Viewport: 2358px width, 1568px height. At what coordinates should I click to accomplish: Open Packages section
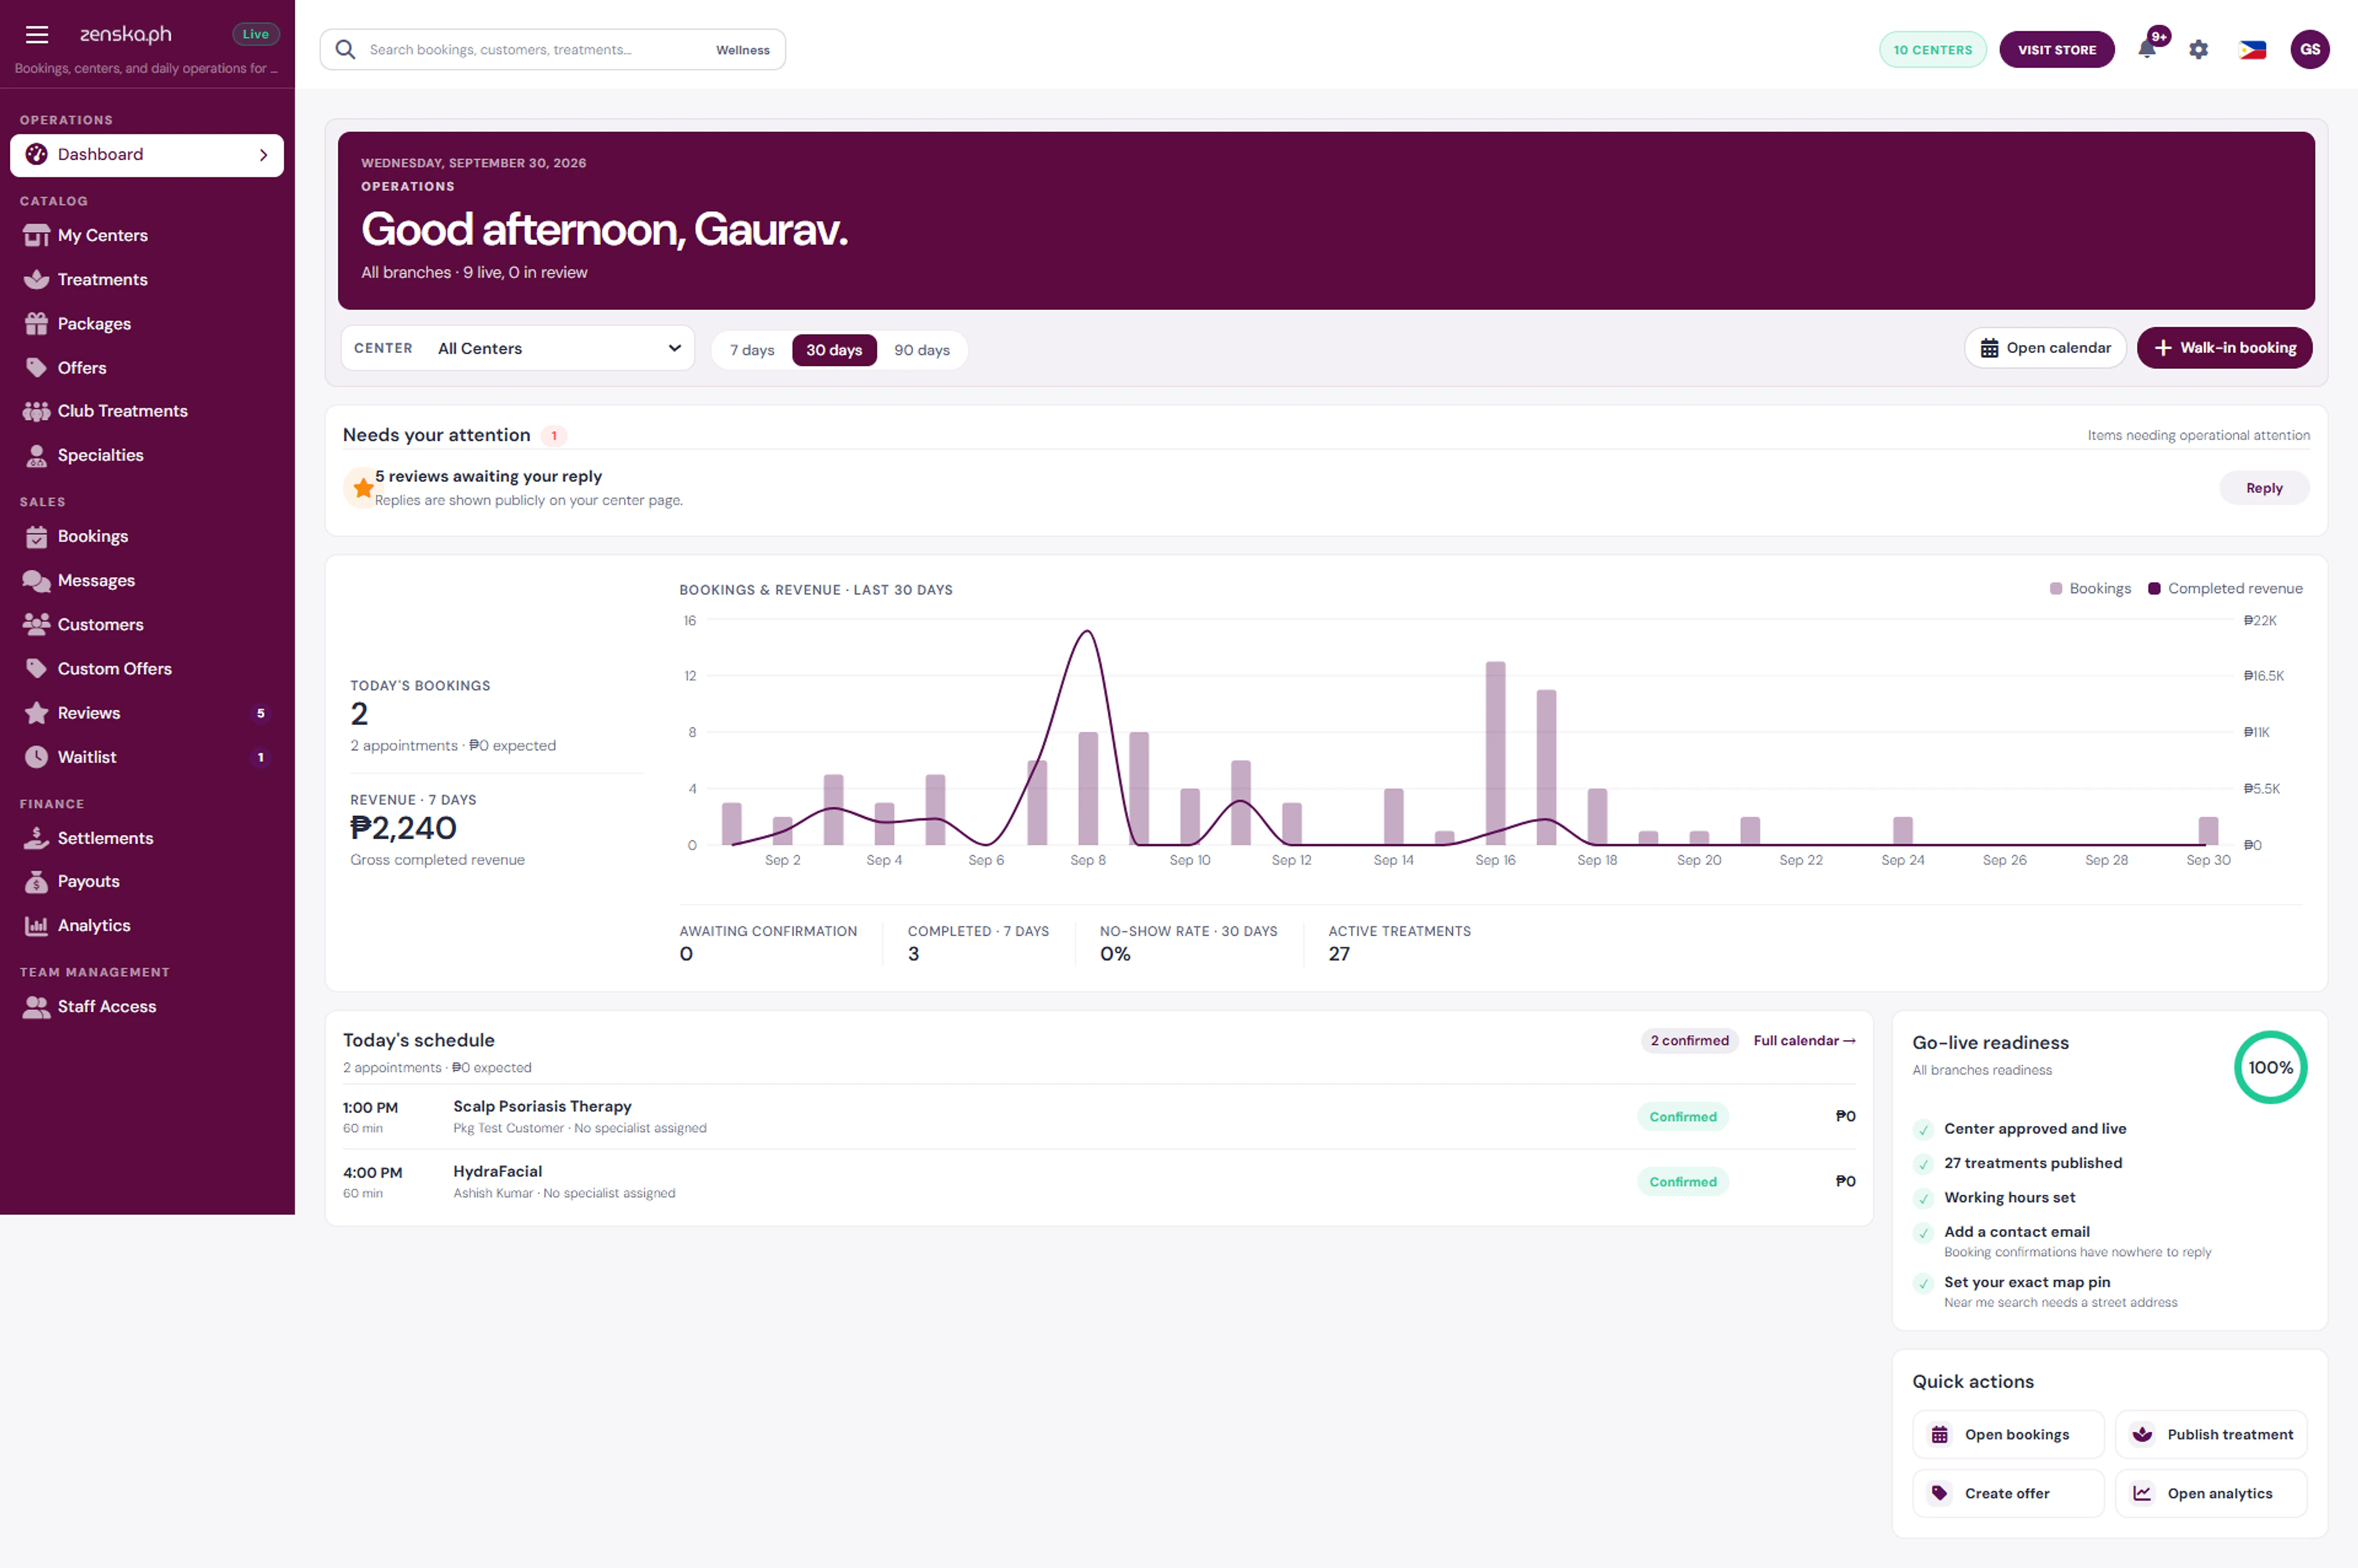147,323
